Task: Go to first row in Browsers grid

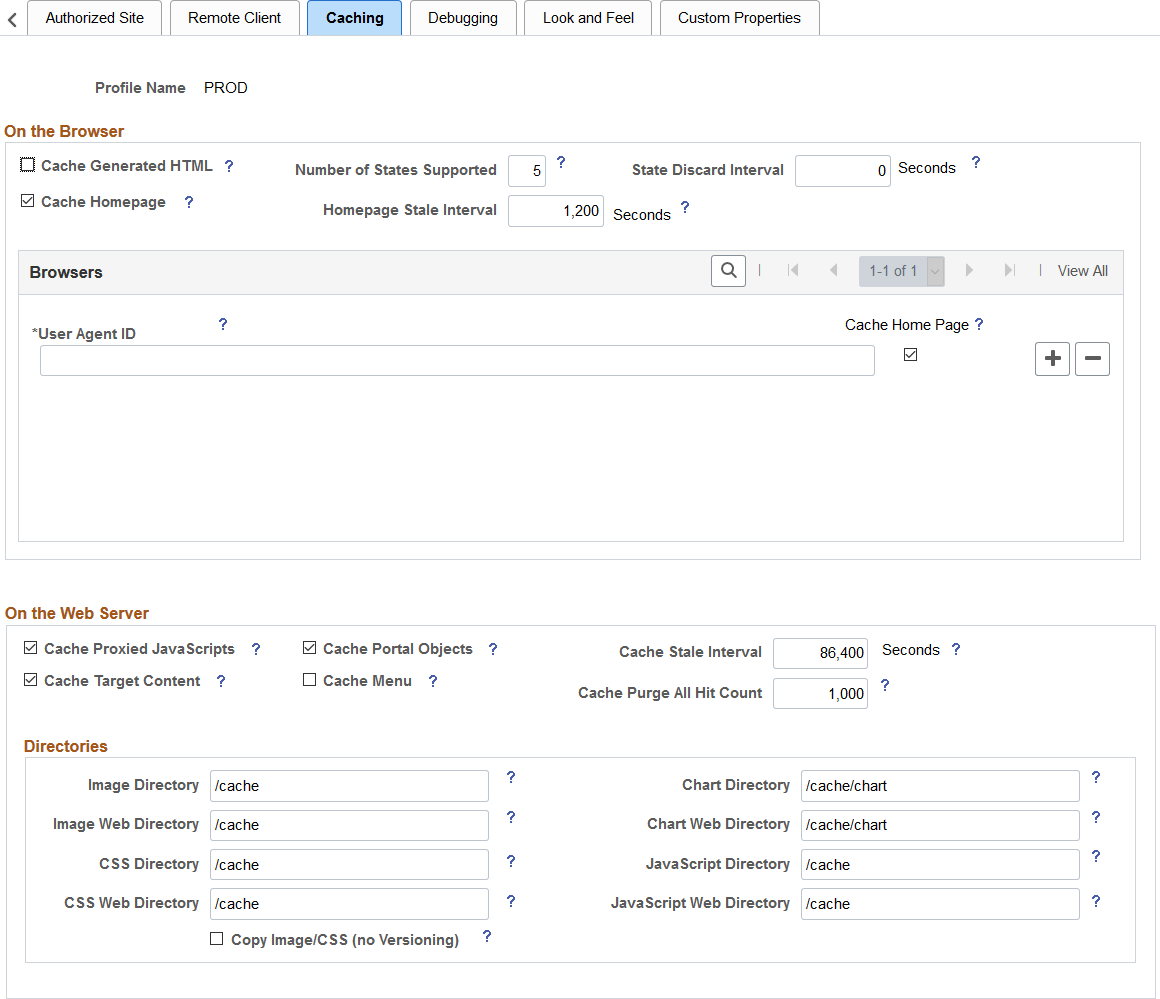Action: [793, 271]
